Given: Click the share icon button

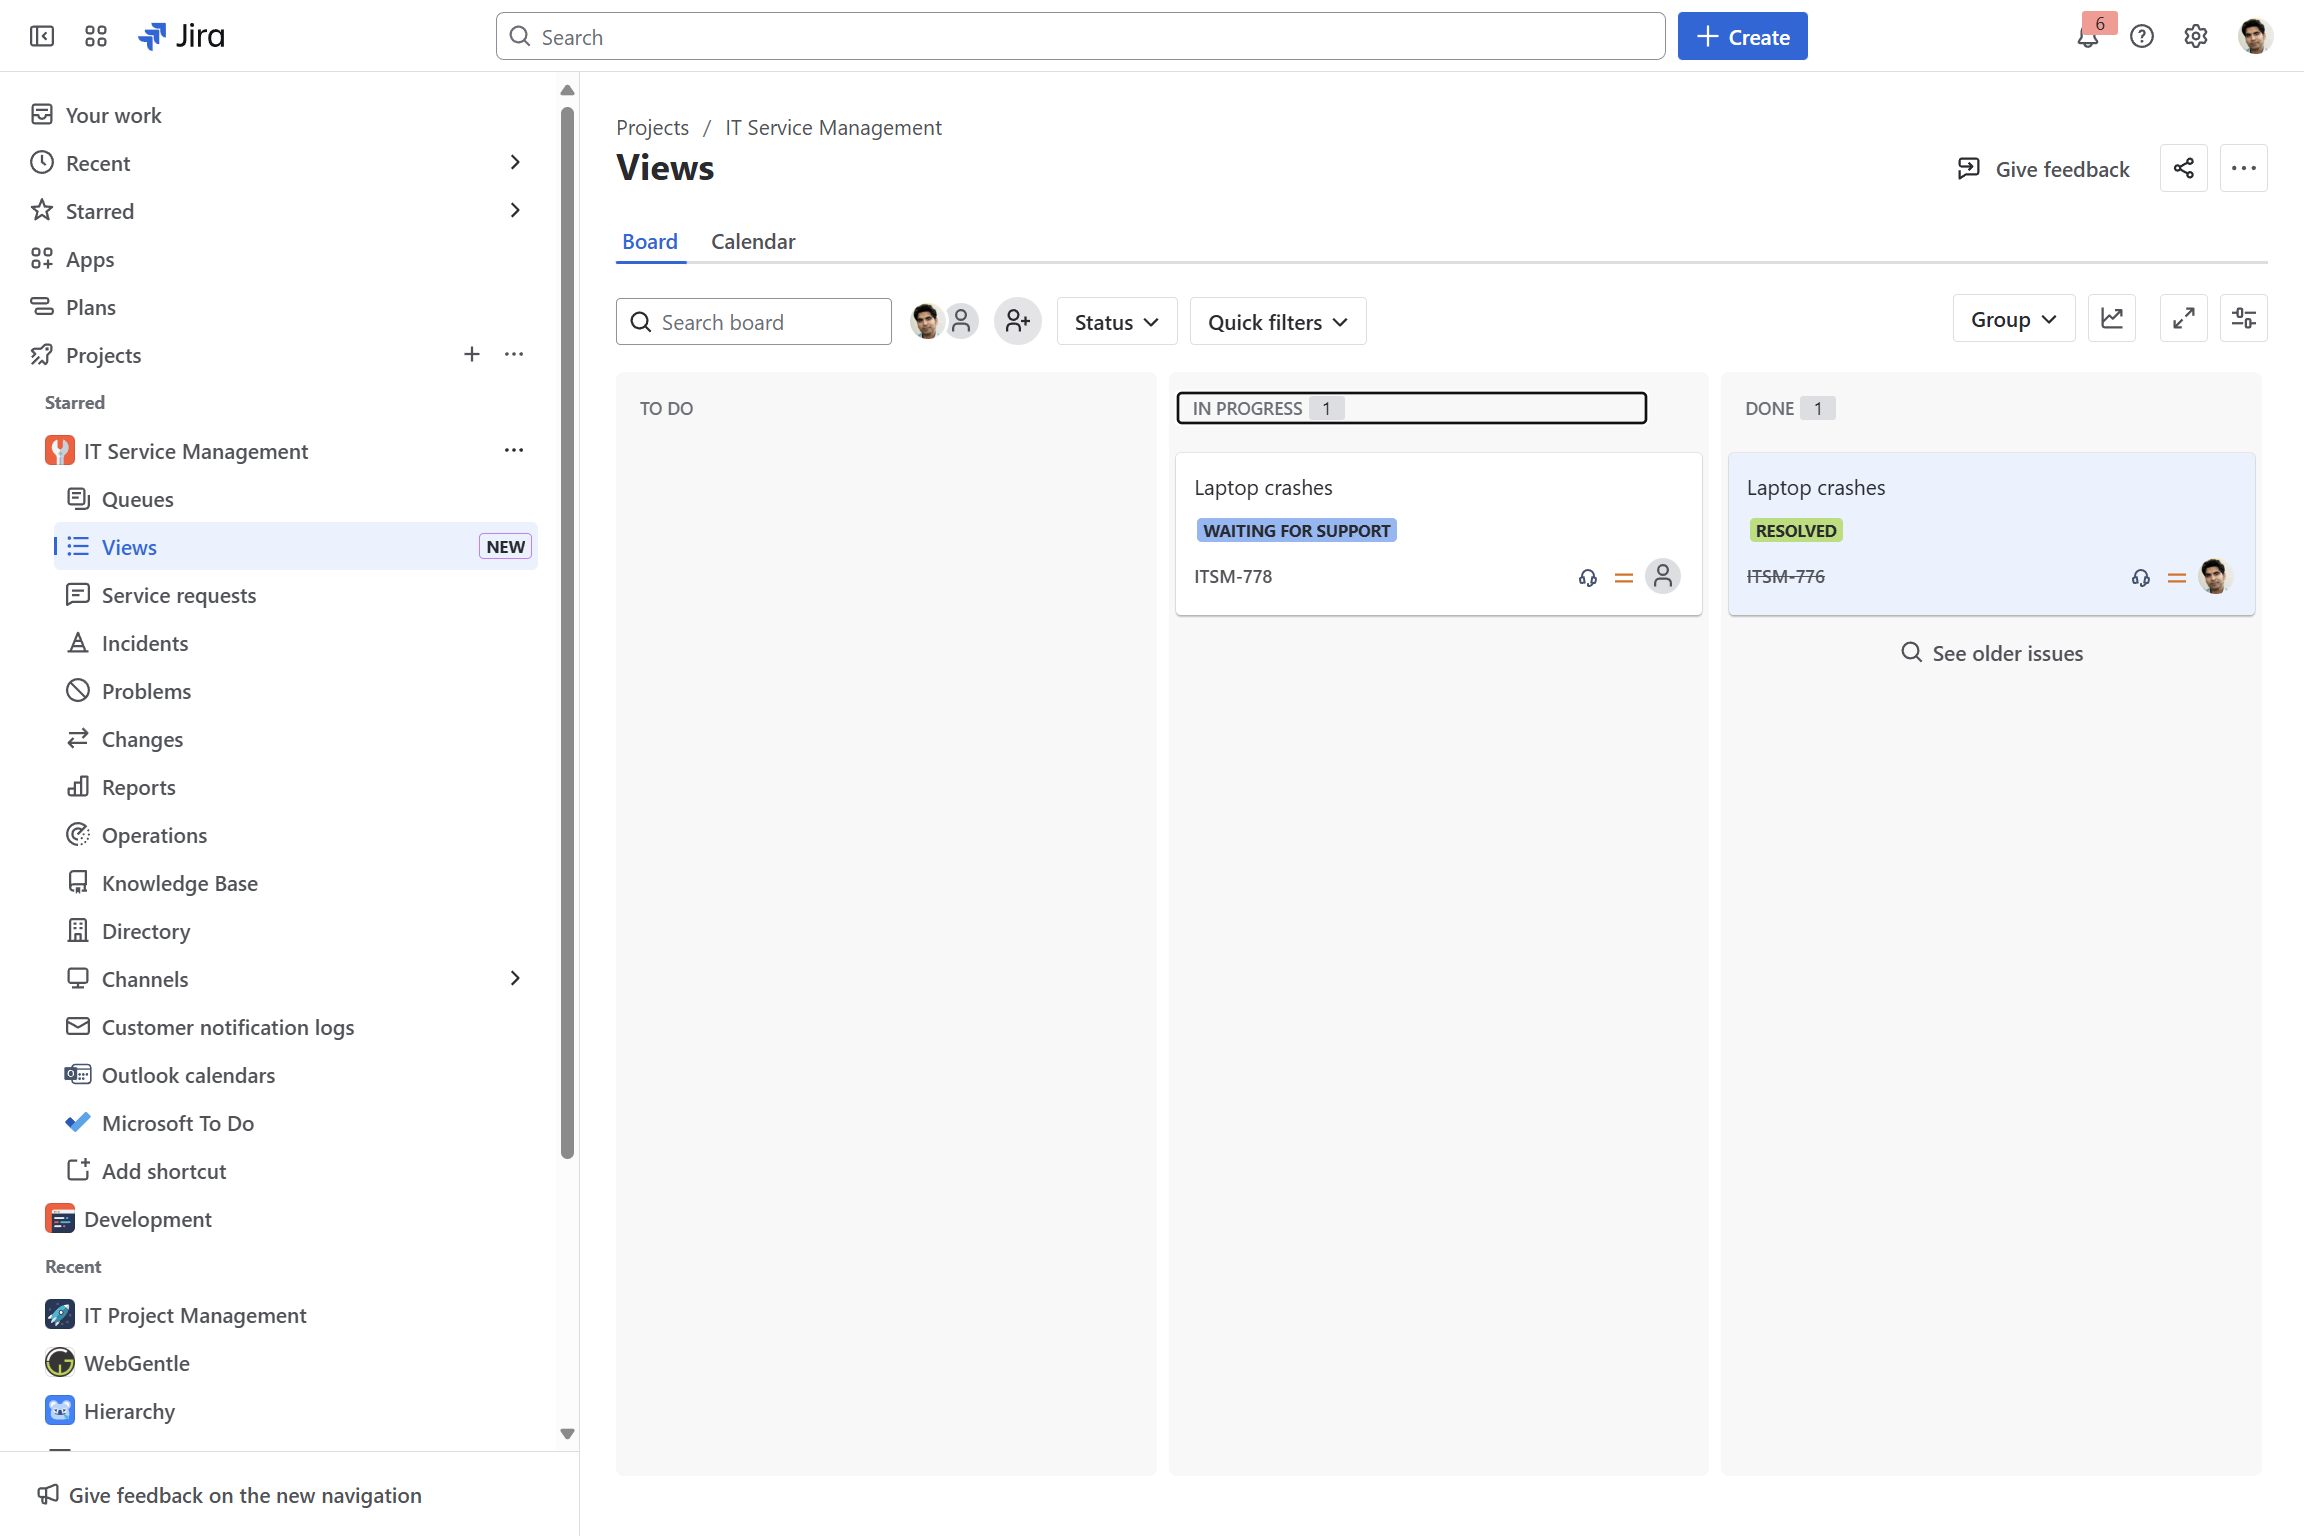Looking at the screenshot, I should (x=2183, y=168).
